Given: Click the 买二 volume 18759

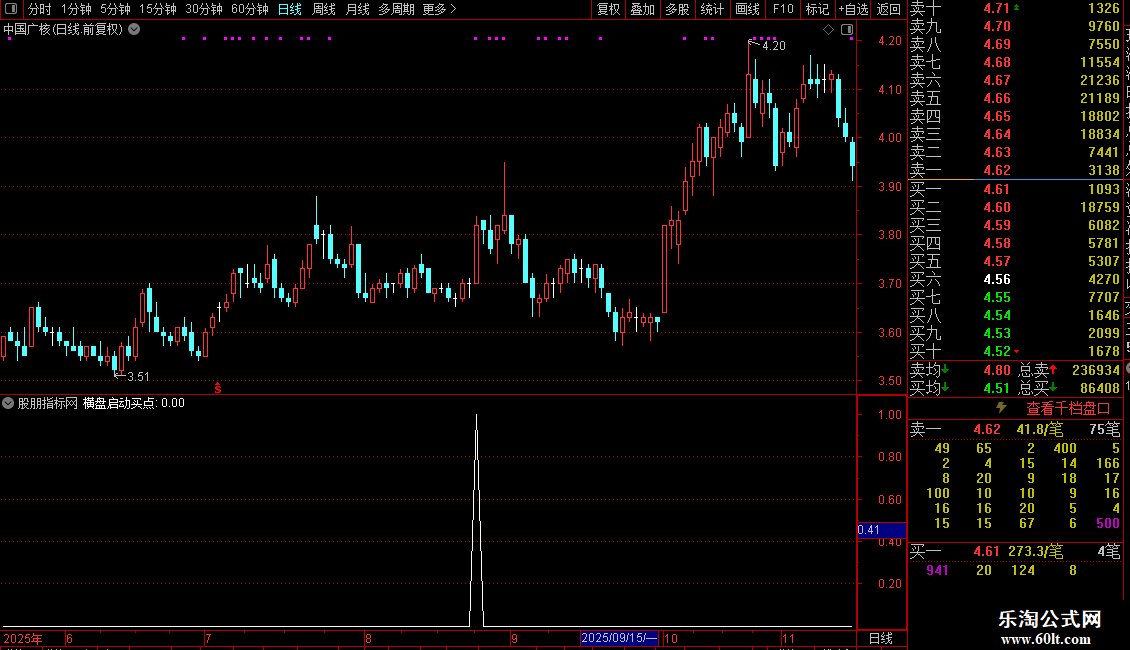Looking at the screenshot, I should (1100, 207).
